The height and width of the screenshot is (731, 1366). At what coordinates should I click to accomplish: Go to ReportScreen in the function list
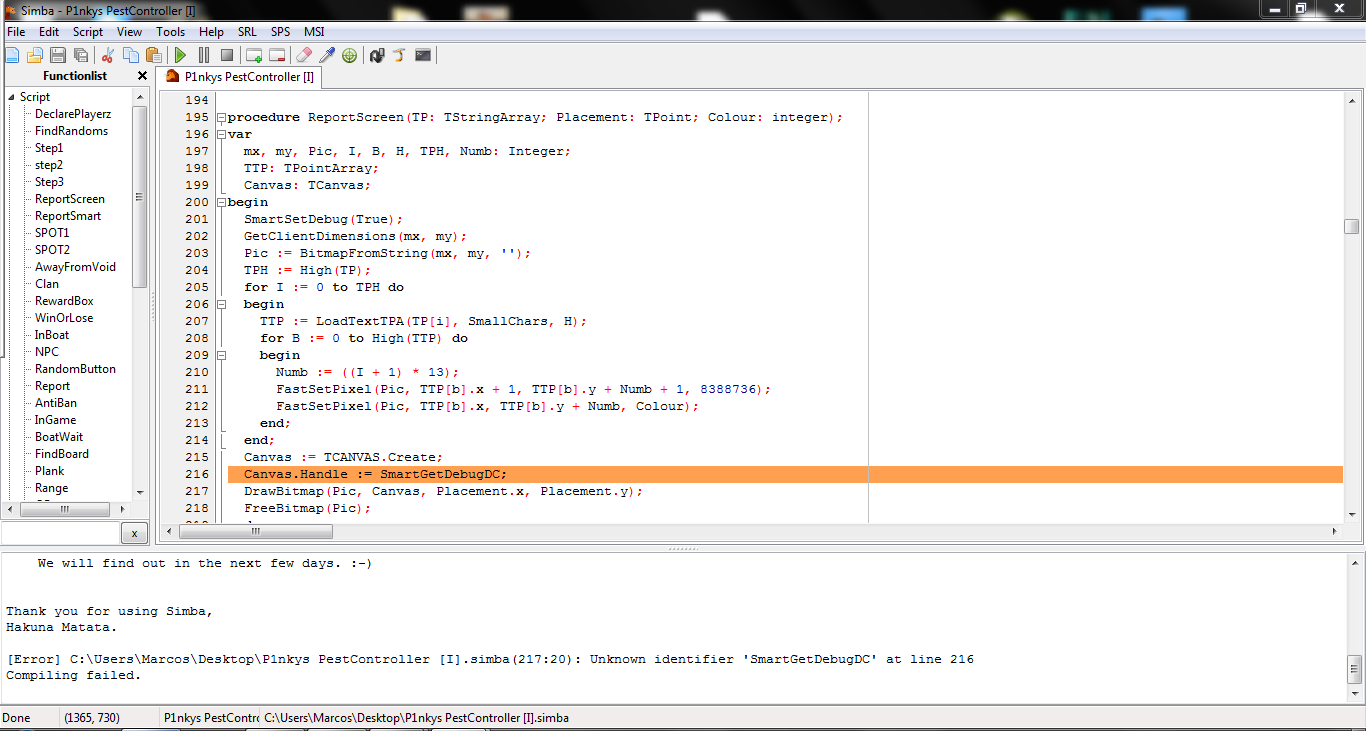[x=70, y=199]
